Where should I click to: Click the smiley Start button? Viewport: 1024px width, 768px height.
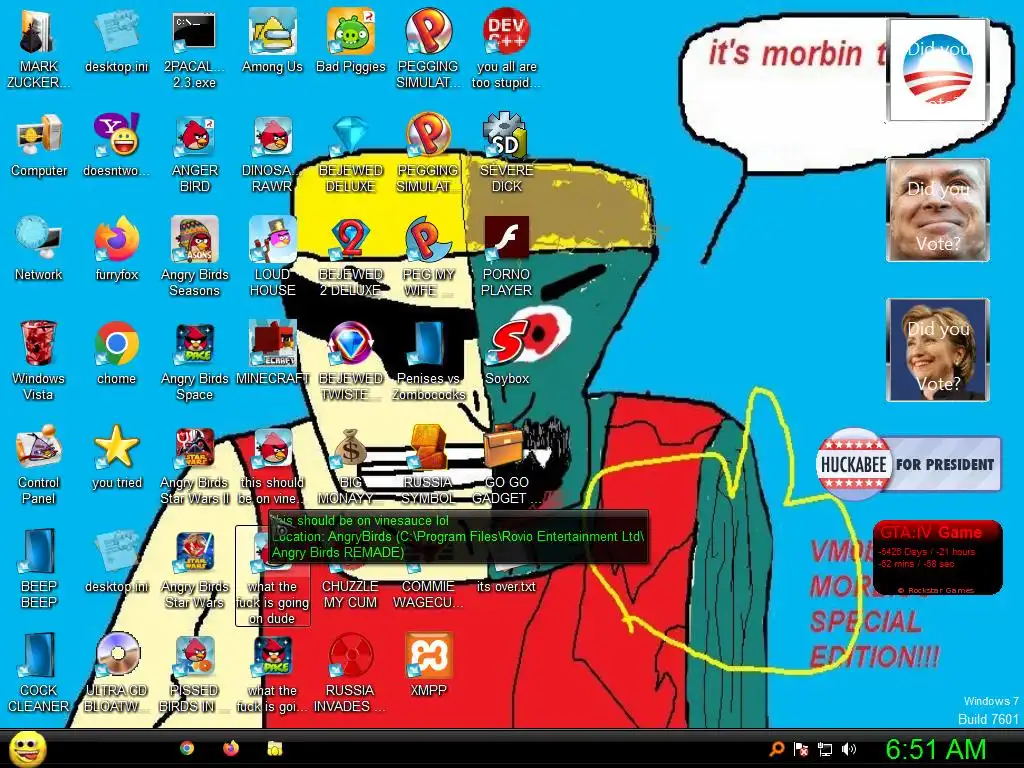pyautogui.click(x=27, y=748)
